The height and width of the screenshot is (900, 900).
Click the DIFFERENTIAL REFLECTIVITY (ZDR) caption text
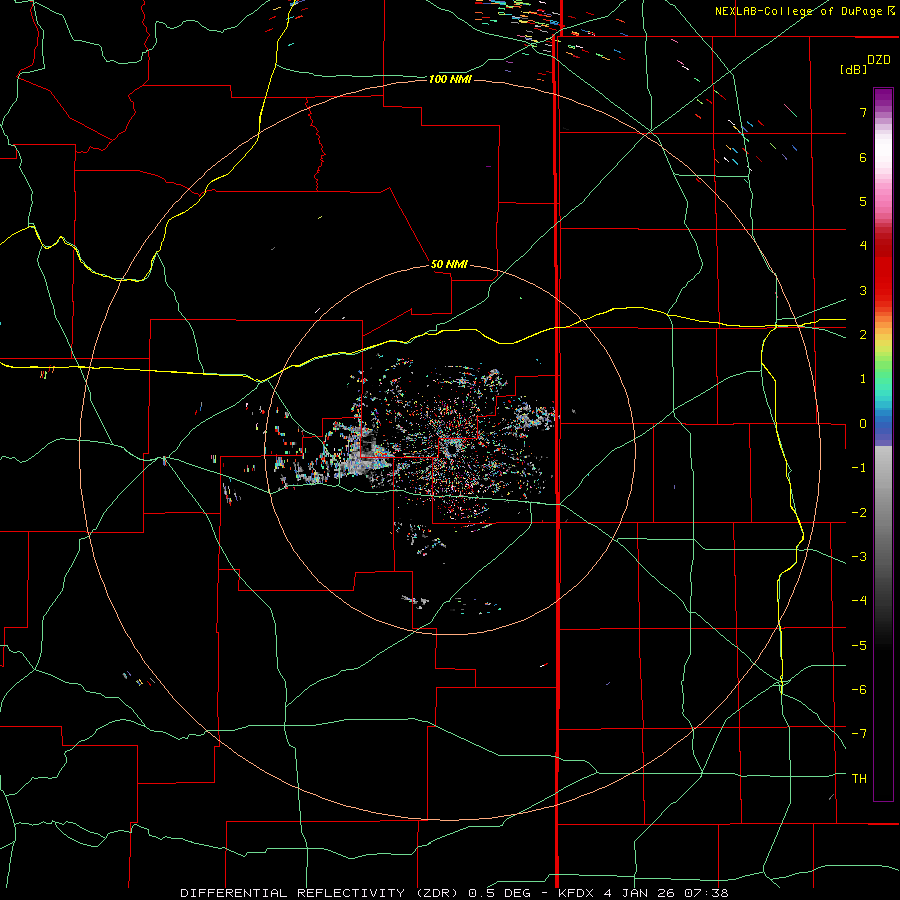pyautogui.click(x=319, y=893)
